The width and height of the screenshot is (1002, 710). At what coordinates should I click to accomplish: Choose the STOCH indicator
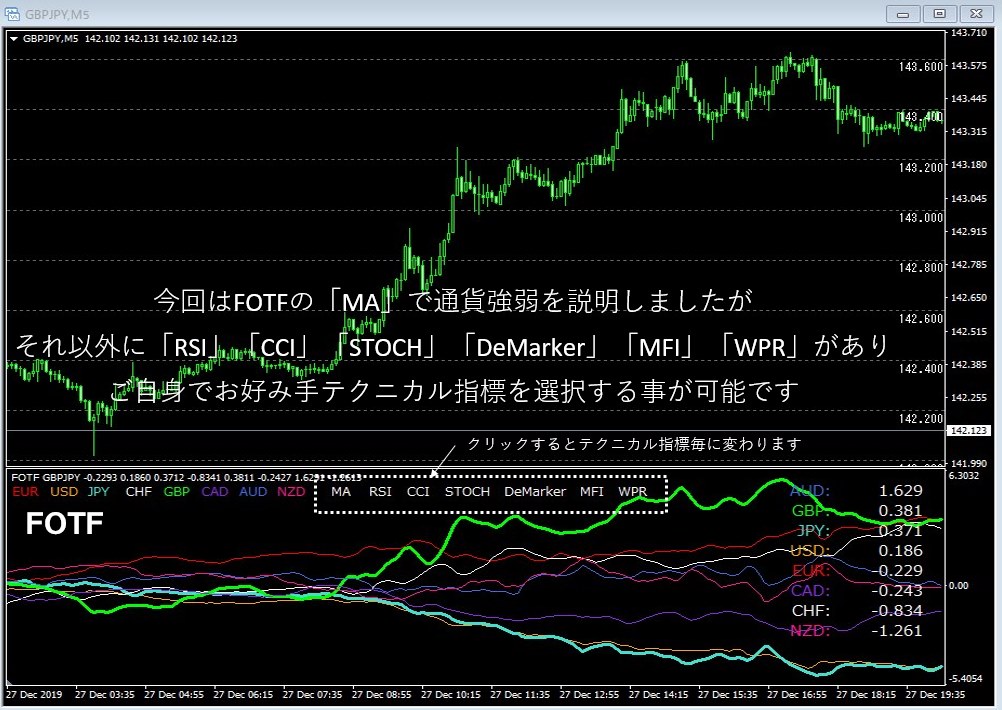[467, 491]
